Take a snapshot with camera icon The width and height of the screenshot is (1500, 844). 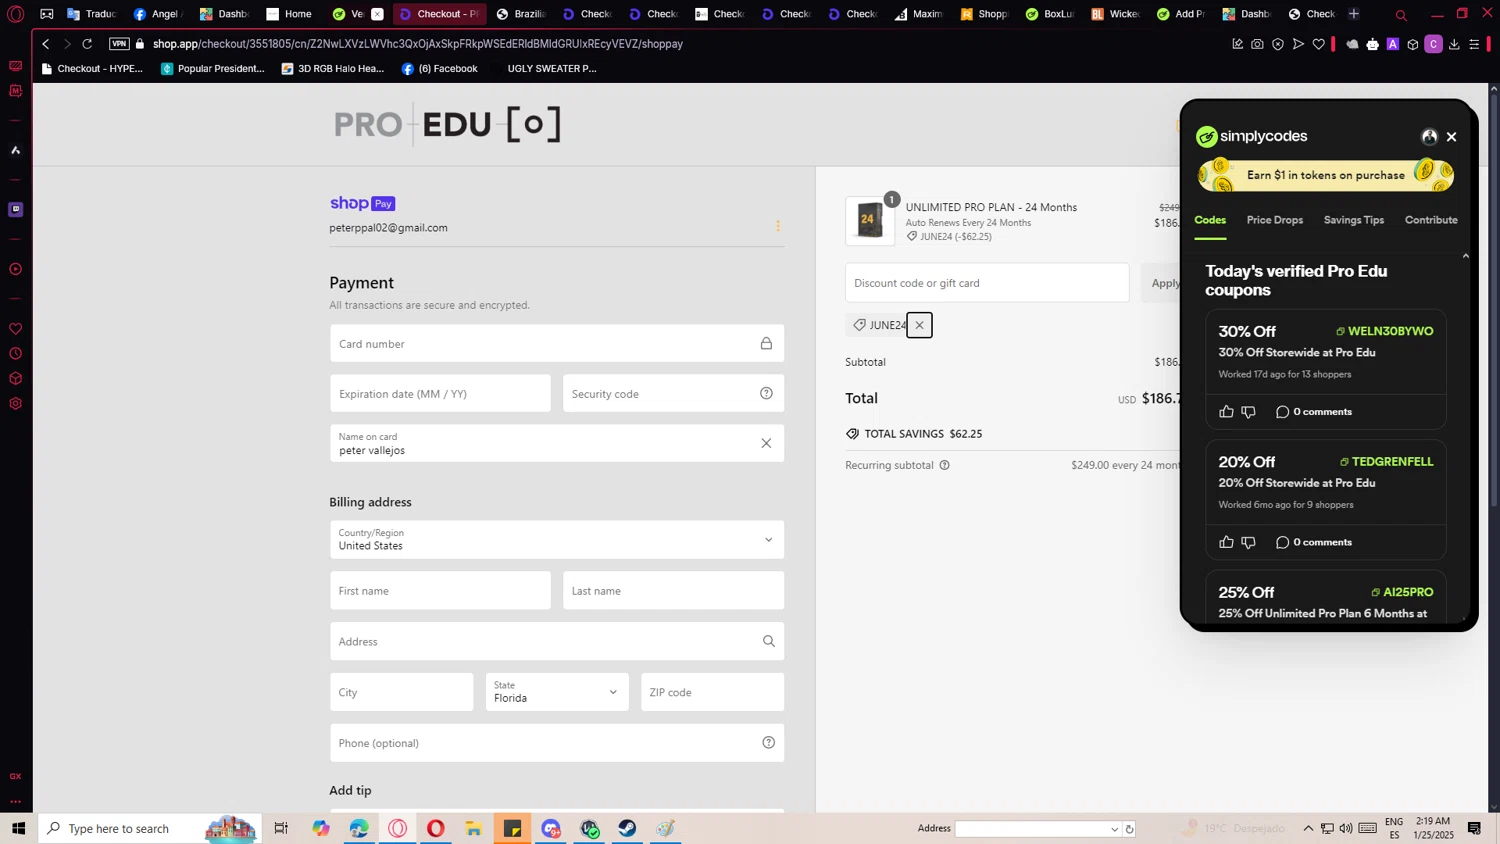(x=1257, y=44)
